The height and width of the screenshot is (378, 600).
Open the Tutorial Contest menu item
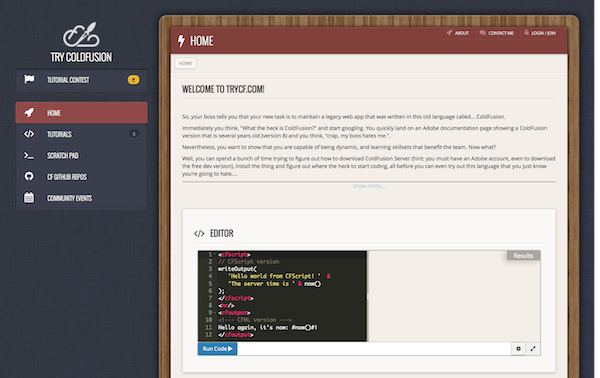(82, 80)
